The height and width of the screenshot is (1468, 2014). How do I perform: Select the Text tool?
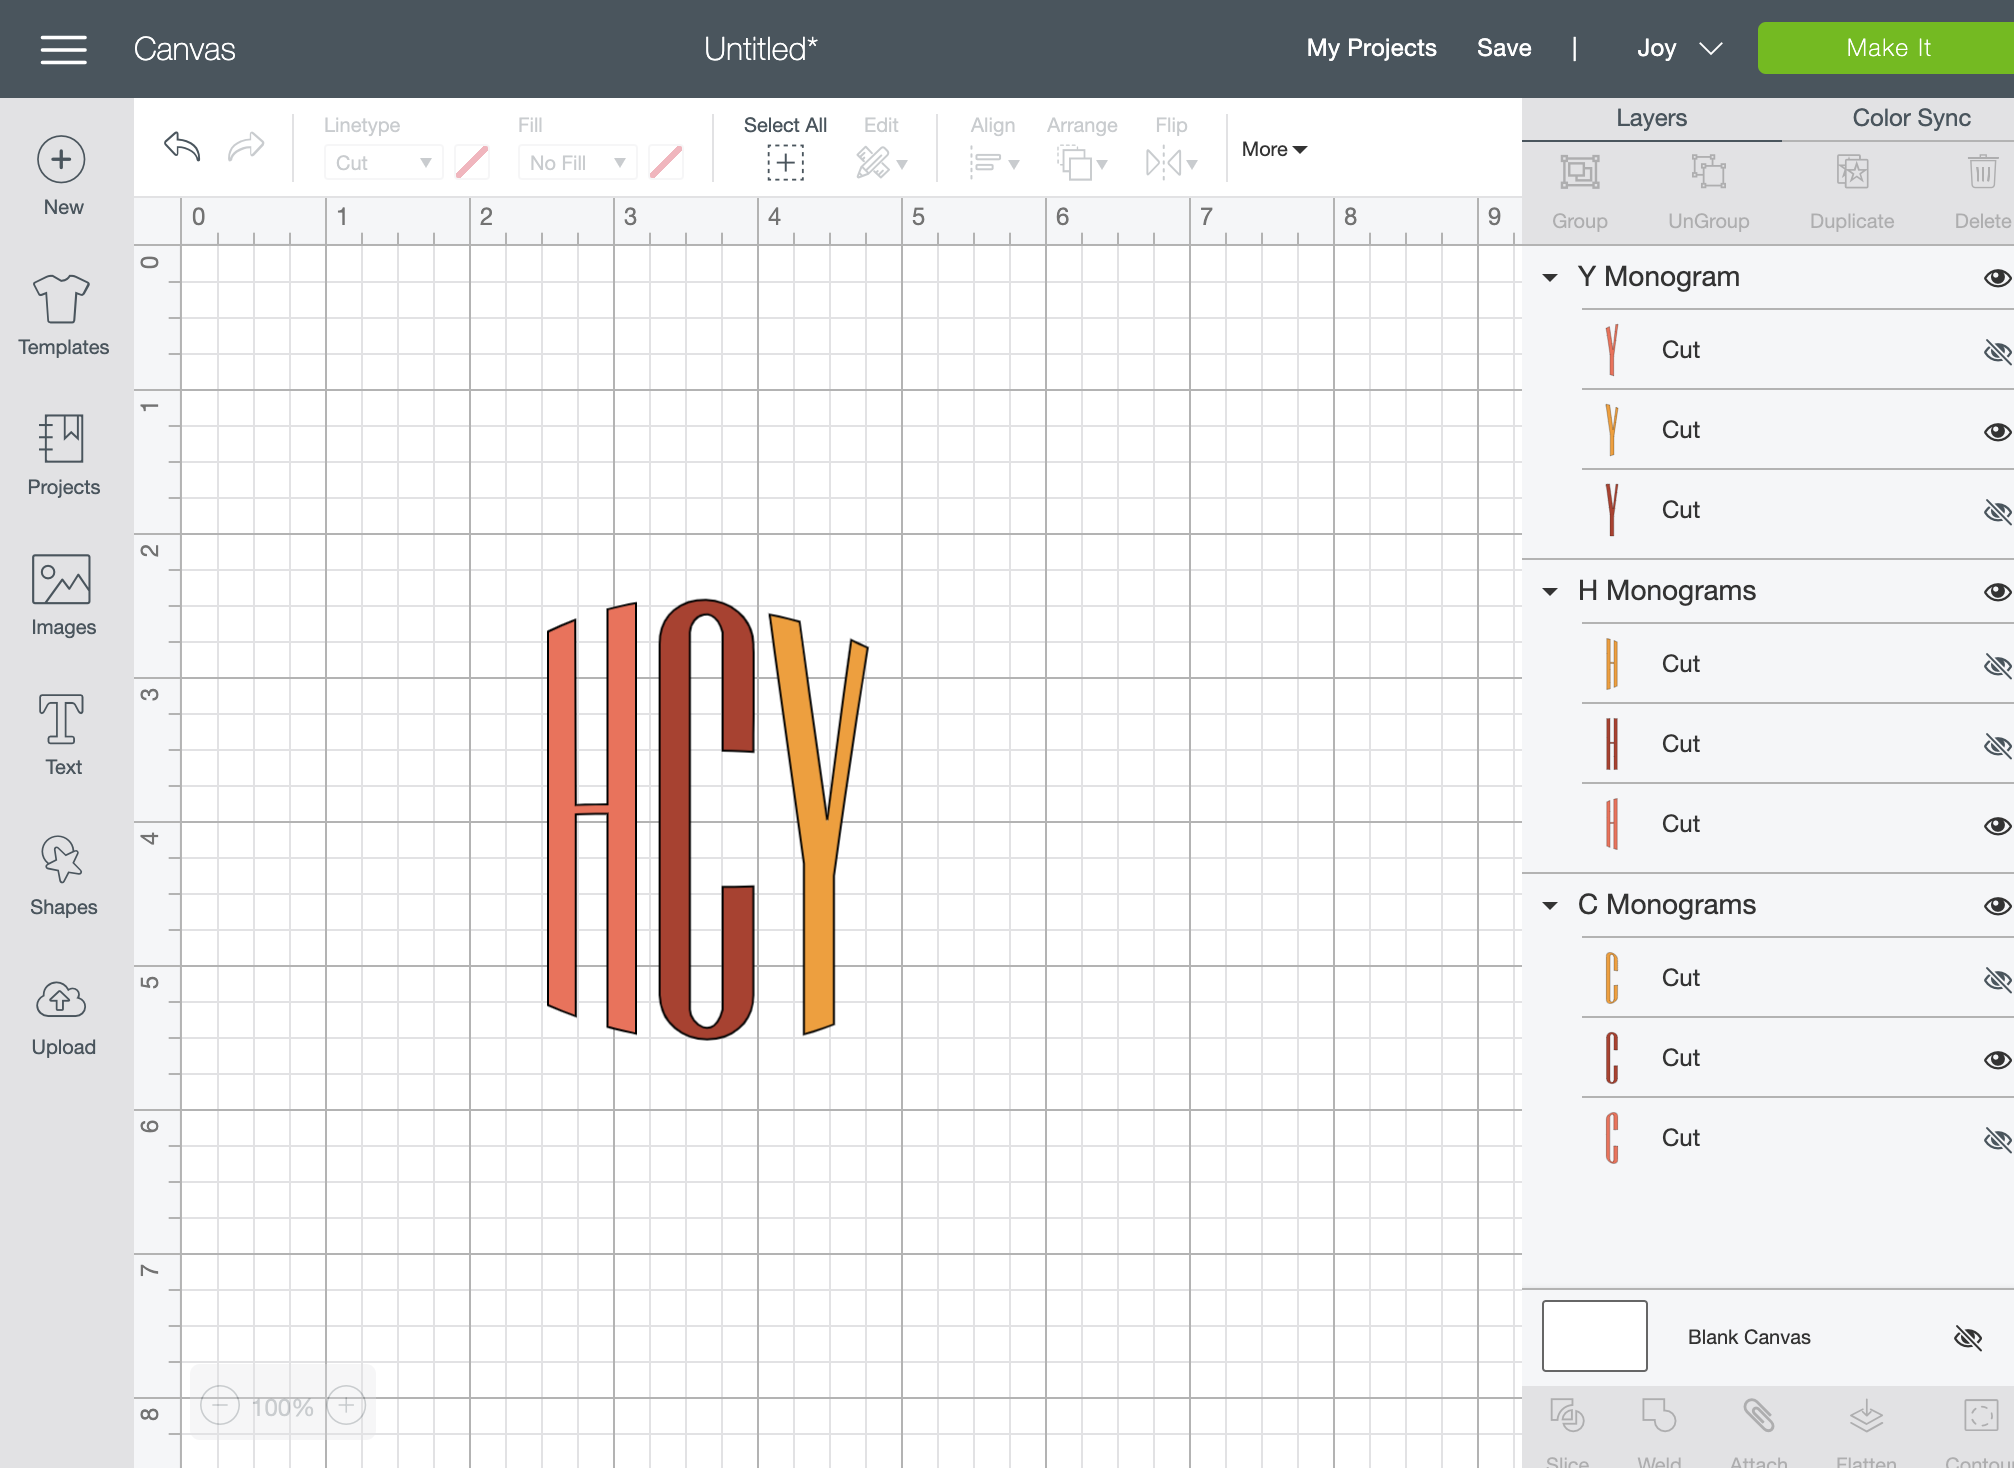coord(62,719)
